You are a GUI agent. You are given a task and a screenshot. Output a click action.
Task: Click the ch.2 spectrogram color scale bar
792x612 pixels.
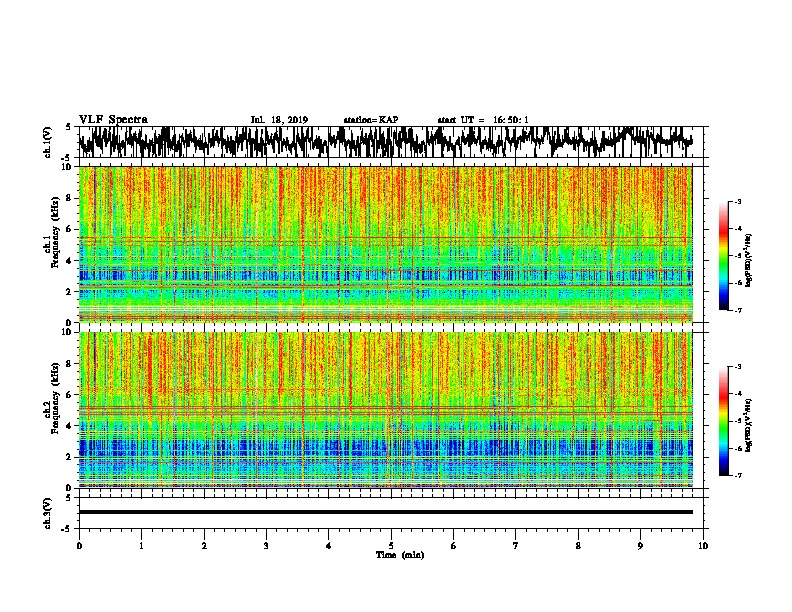pos(724,421)
